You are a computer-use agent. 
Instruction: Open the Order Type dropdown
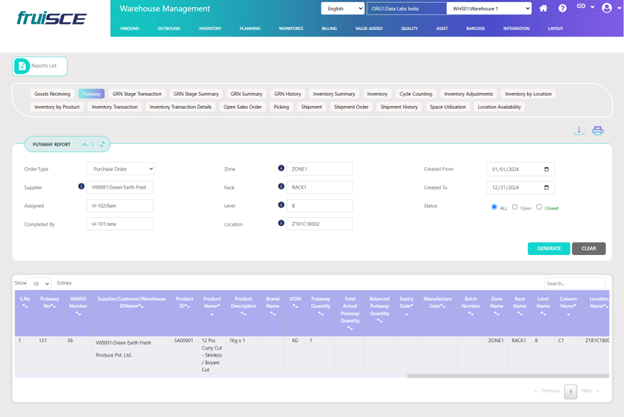[120, 169]
